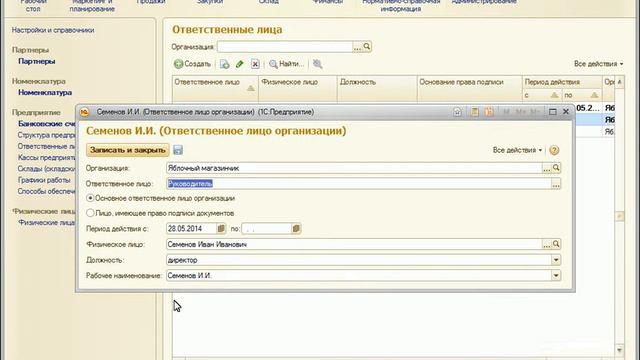The image size is (640, 360).
Task: Click magnifier in dialog Организация field
Action: (x=556, y=168)
